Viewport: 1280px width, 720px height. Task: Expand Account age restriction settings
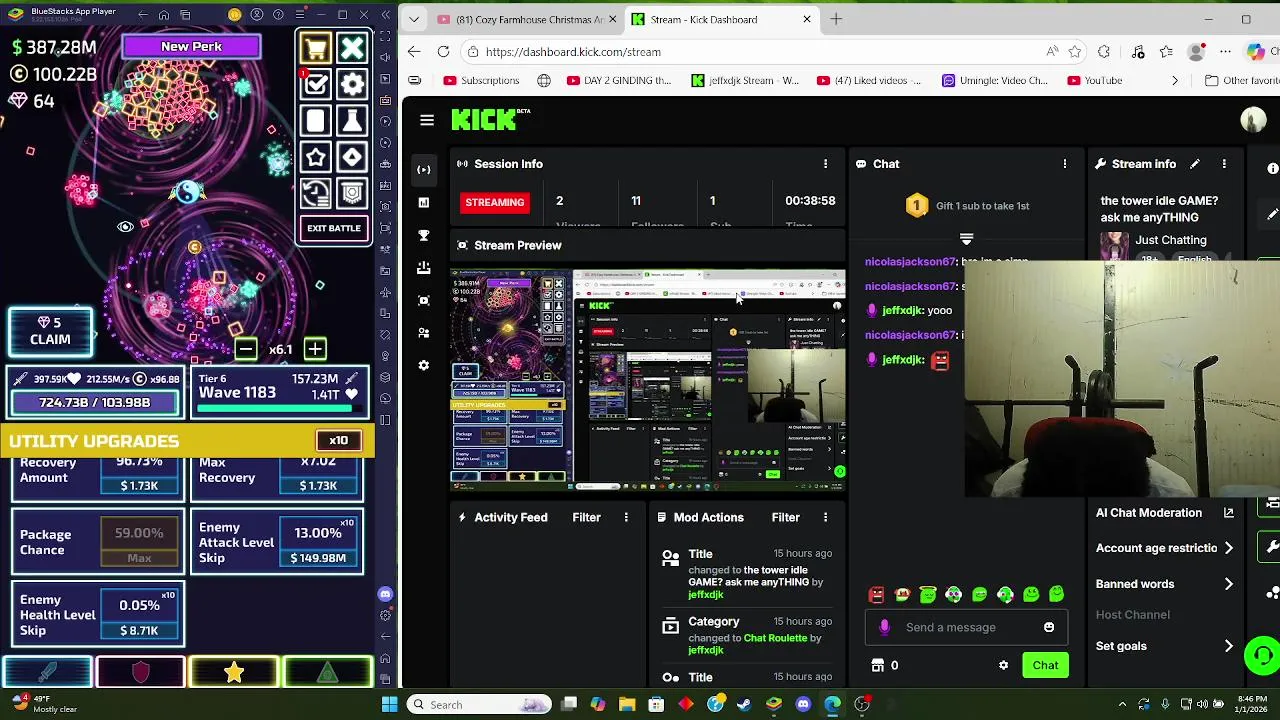pos(1165,548)
